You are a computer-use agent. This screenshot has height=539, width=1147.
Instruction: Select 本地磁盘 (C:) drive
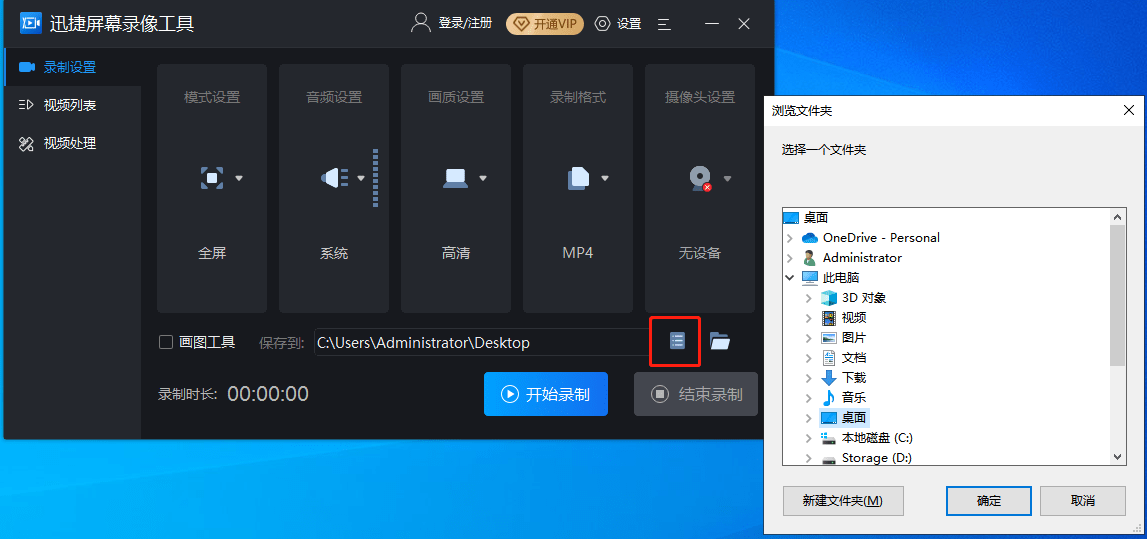click(877, 437)
